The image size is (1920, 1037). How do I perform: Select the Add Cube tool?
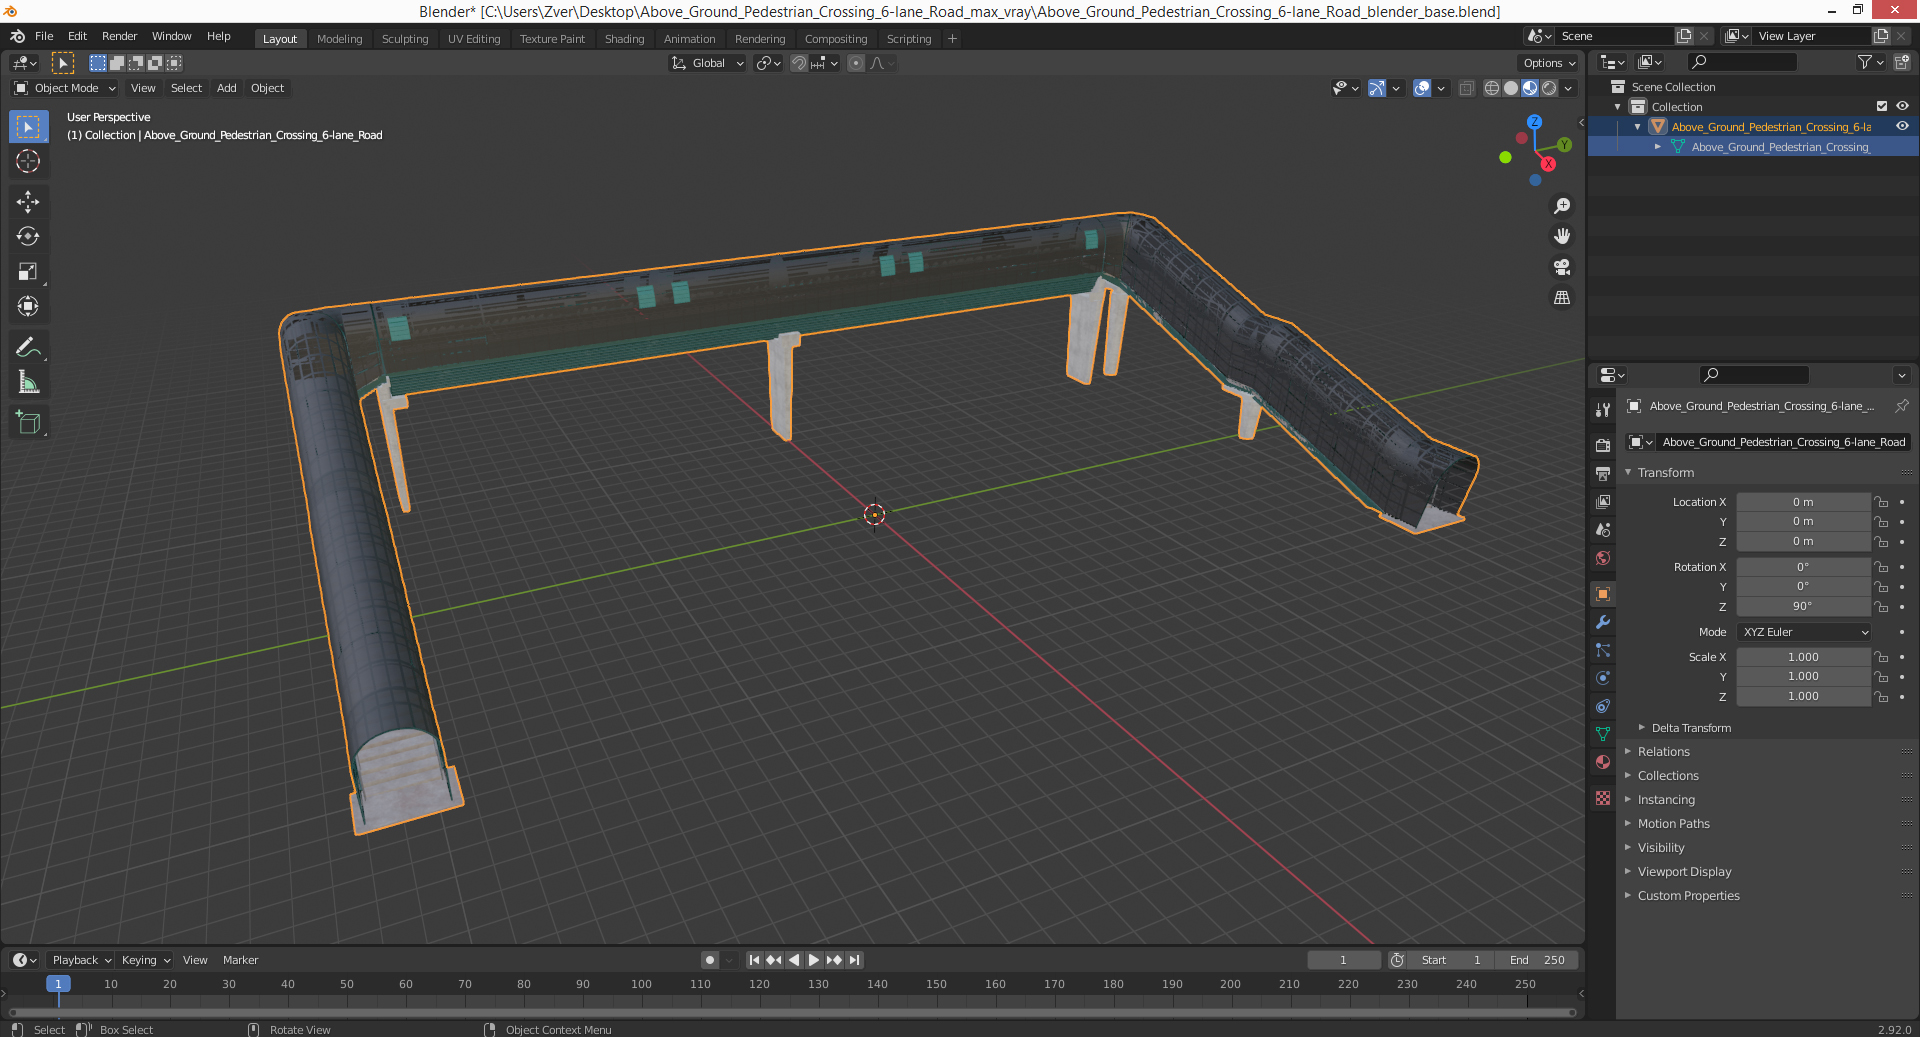(28, 423)
